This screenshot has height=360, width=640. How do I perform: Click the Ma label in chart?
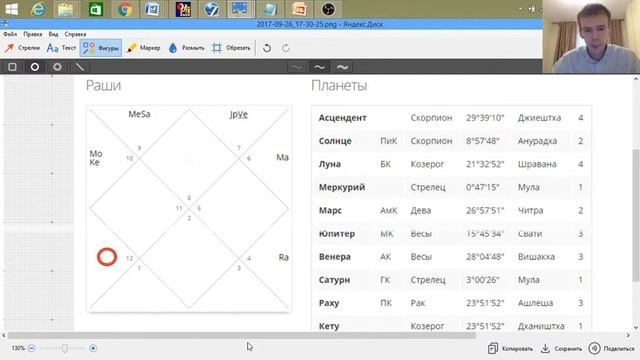282,158
